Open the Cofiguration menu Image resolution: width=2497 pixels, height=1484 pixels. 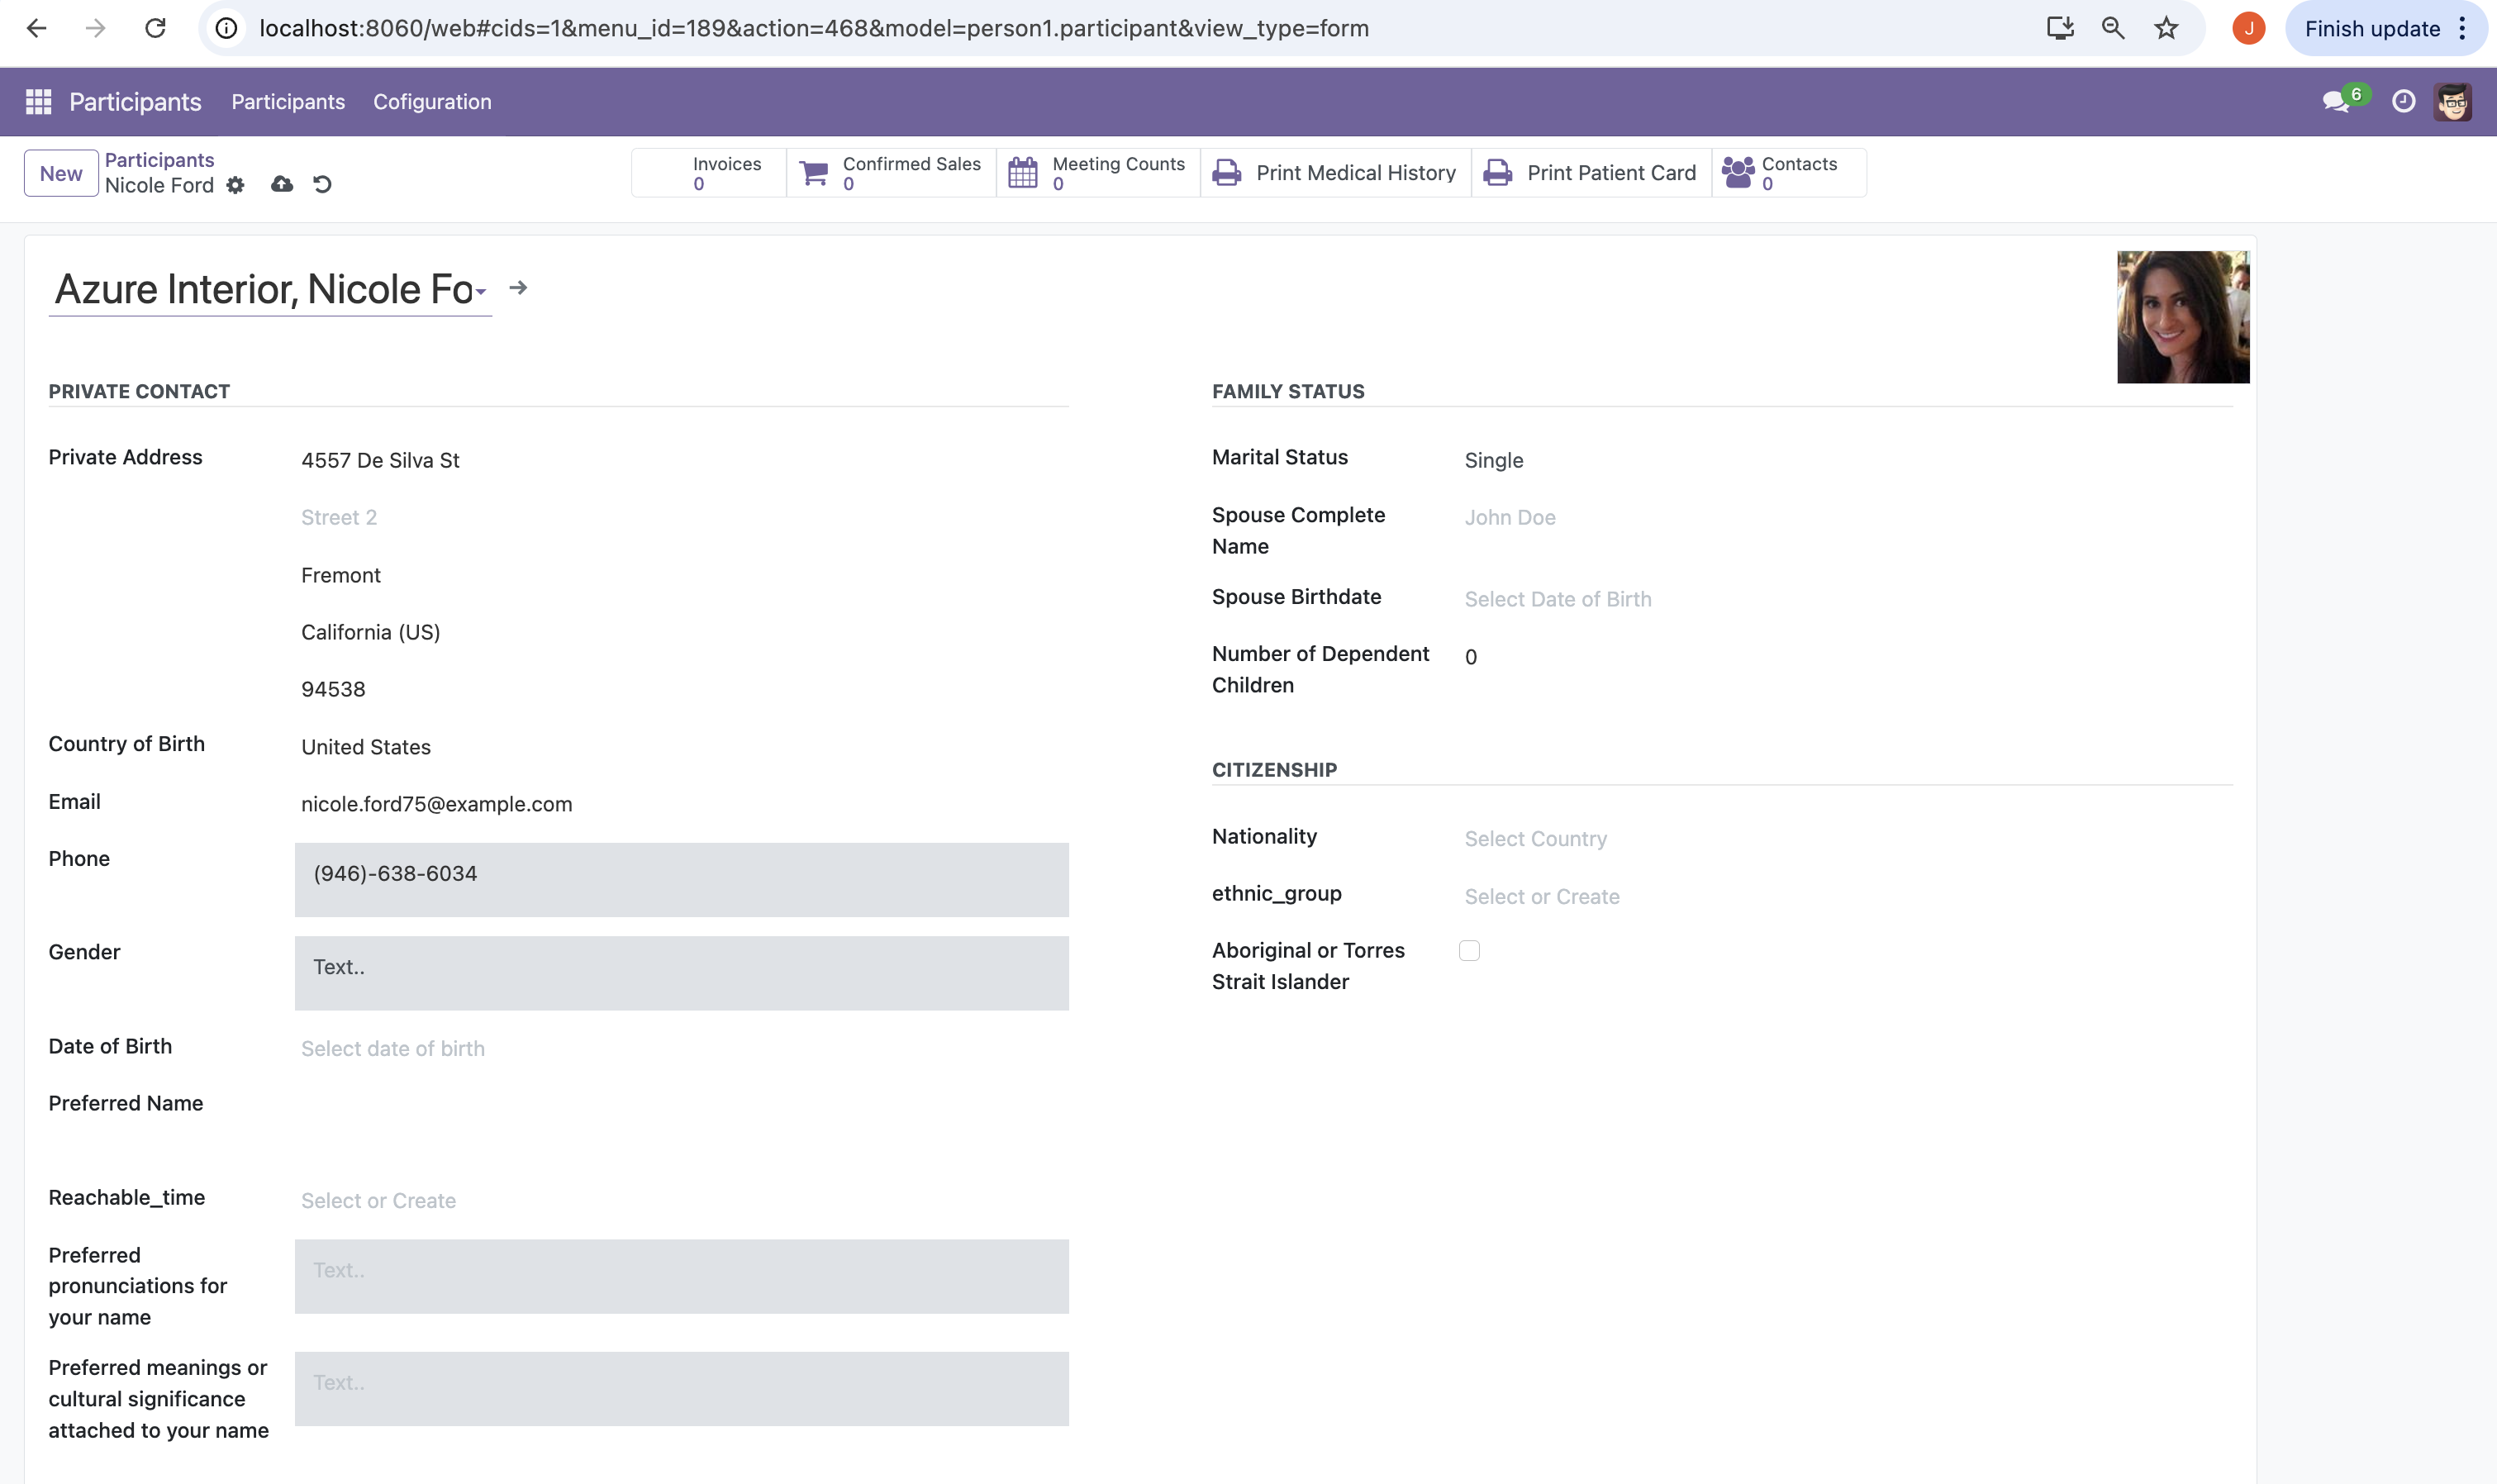click(432, 102)
